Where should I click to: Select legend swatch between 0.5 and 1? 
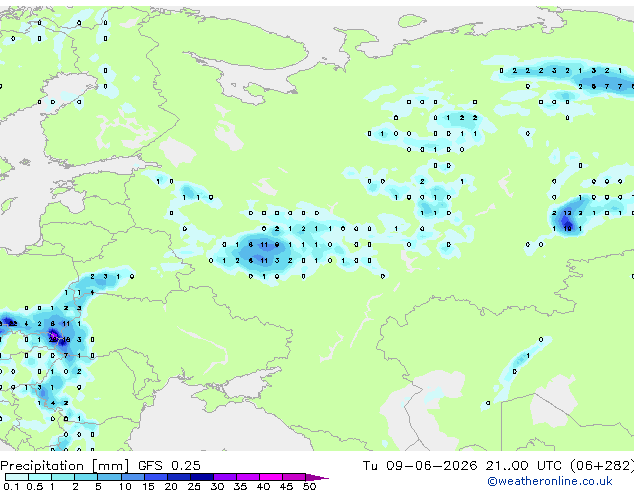[x=40, y=477]
